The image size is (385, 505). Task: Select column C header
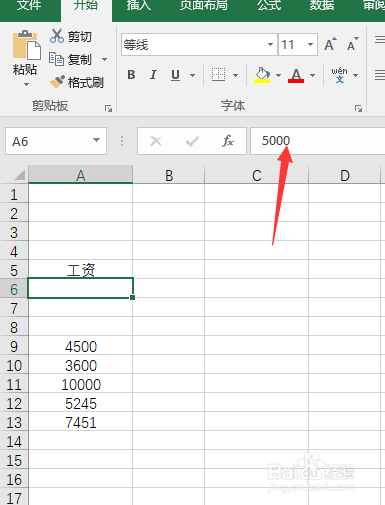coord(257,175)
